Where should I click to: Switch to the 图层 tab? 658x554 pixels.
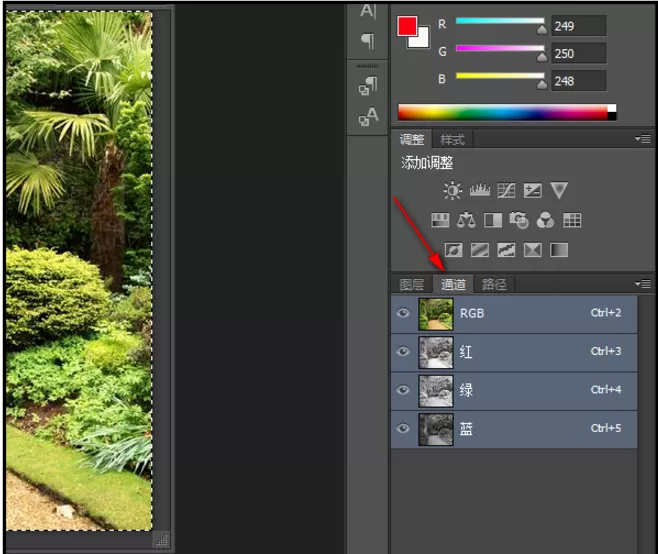[412, 285]
